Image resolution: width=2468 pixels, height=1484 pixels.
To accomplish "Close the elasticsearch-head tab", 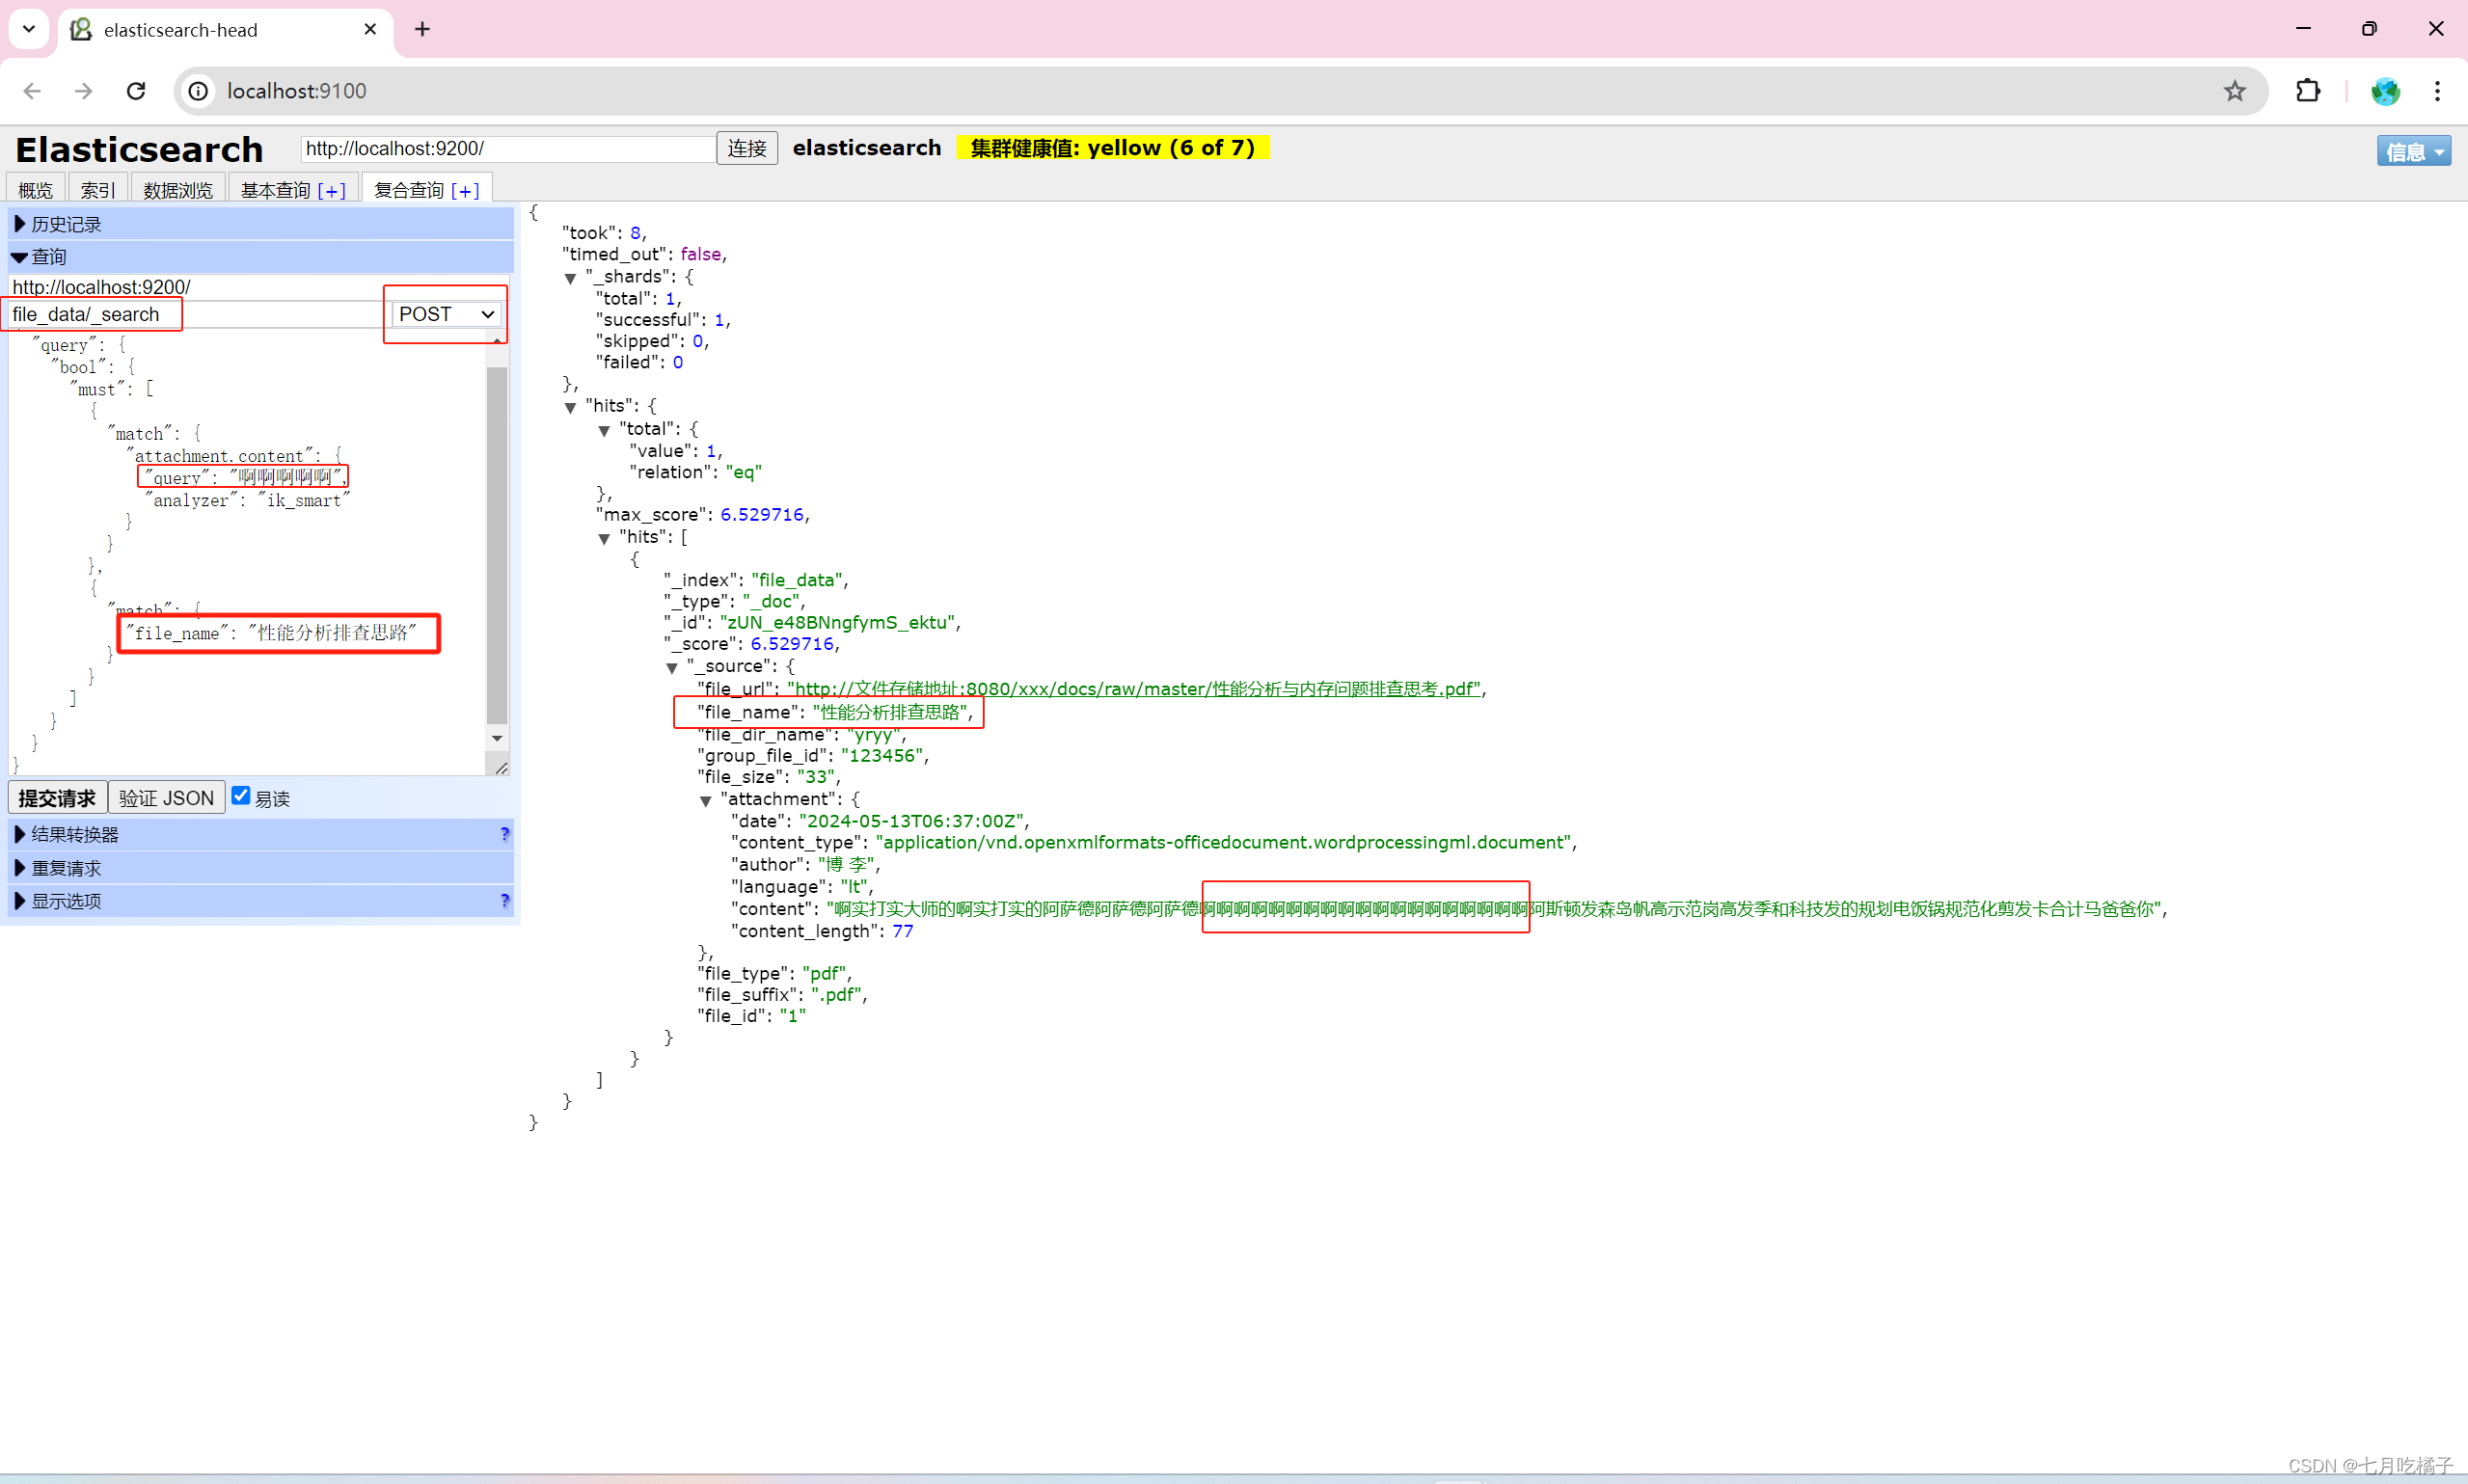I will pyautogui.click(x=370, y=29).
